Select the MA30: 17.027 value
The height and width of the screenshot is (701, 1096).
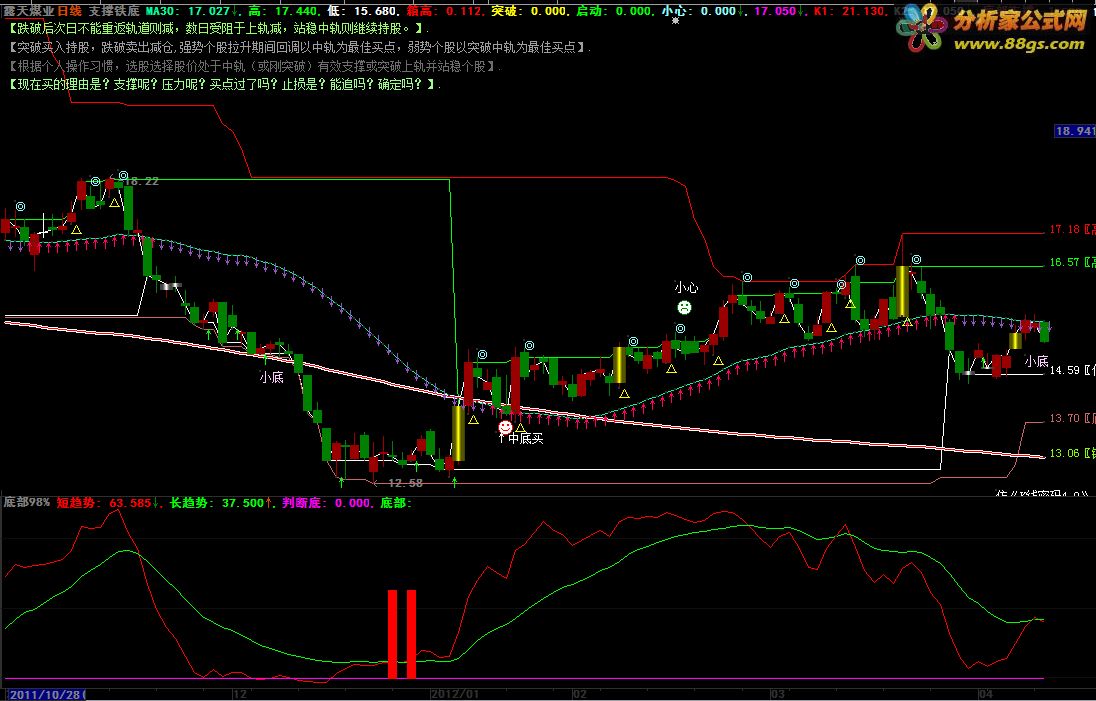(x=190, y=11)
